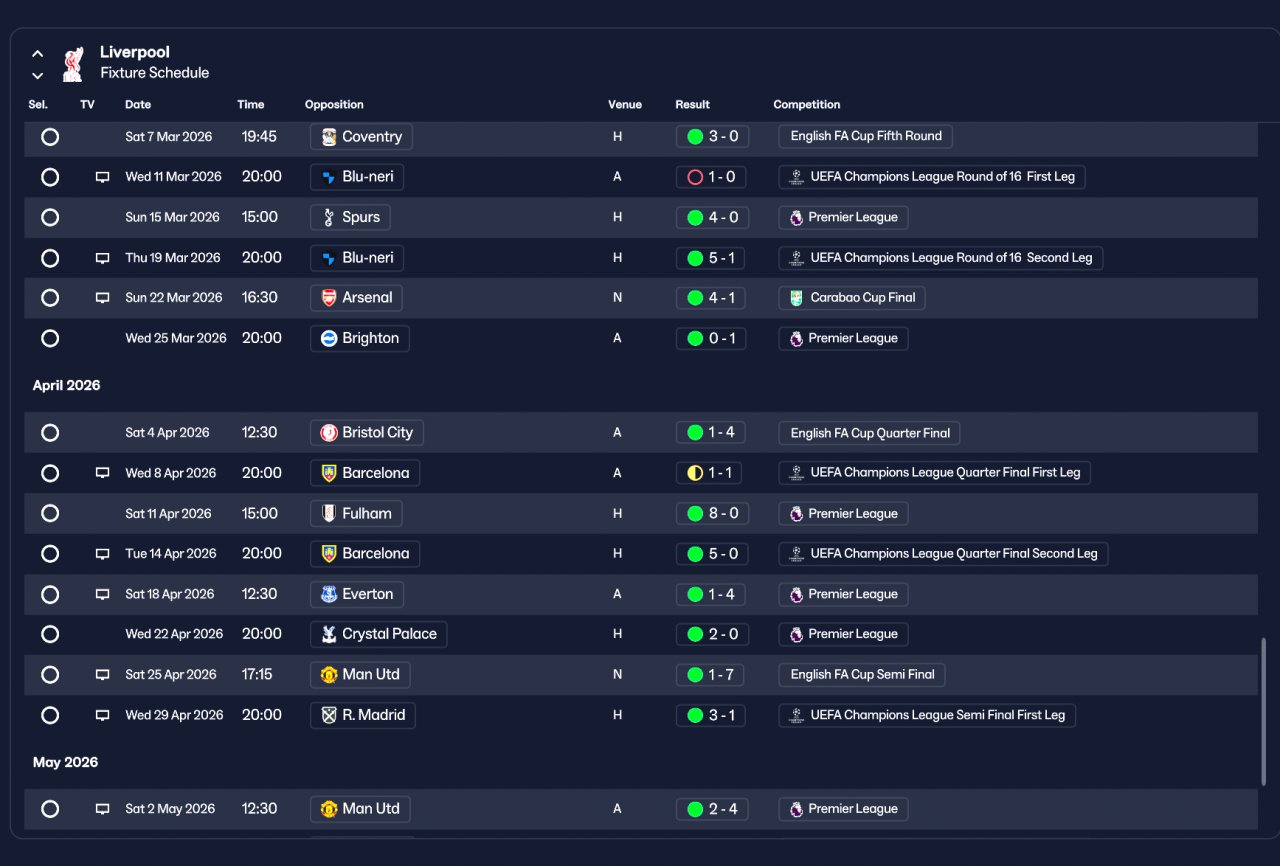Click the half-yellow draw indicator for Barcelona 1-1
1280x866 pixels.
coord(695,473)
